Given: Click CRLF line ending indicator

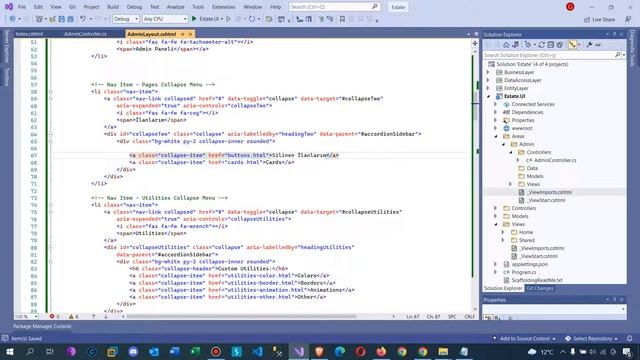Looking at the screenshot, I should click(469, 316).
